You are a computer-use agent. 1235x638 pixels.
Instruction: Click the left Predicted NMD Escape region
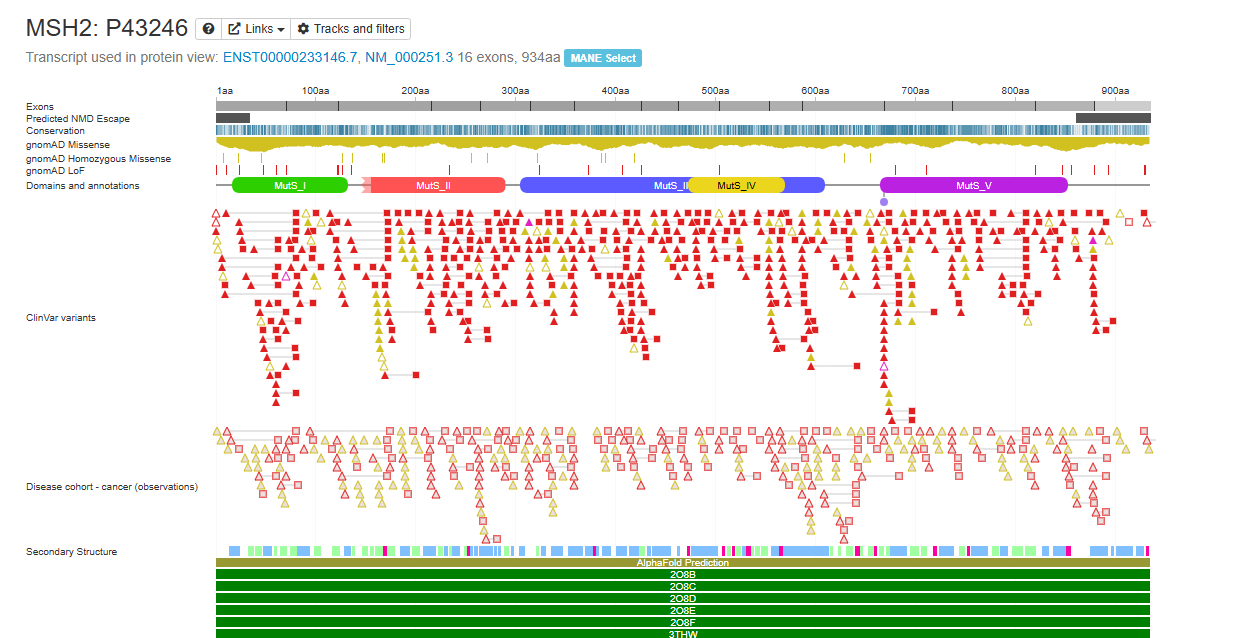point(233,118)
